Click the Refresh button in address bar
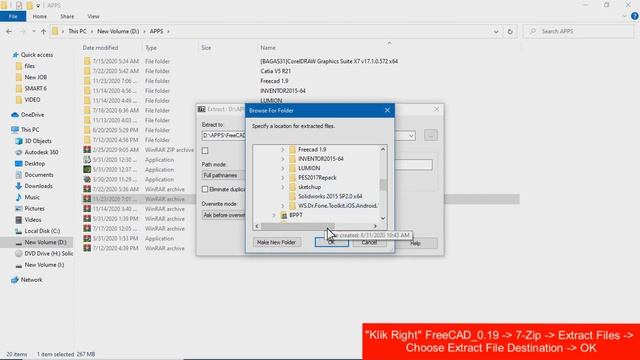Image resolution: width=640 pixels, height=360 pixels. 510,31
